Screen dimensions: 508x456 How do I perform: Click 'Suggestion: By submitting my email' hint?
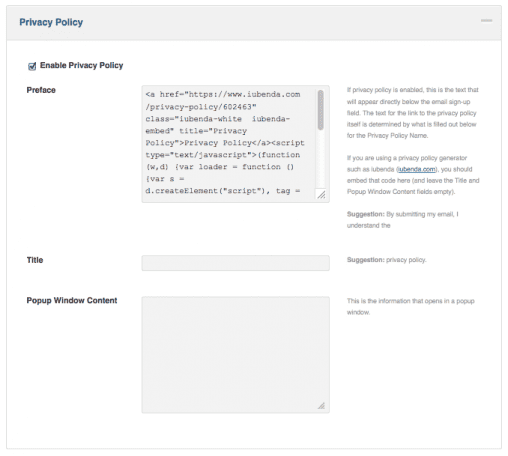pyautogui.click(x=403, y=220)
